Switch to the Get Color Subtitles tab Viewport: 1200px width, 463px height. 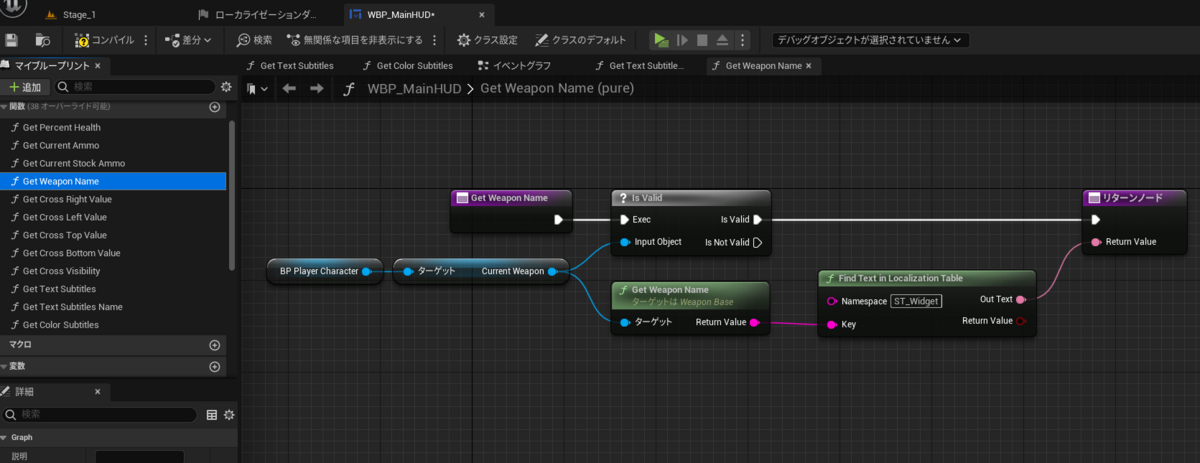(406, 66)
